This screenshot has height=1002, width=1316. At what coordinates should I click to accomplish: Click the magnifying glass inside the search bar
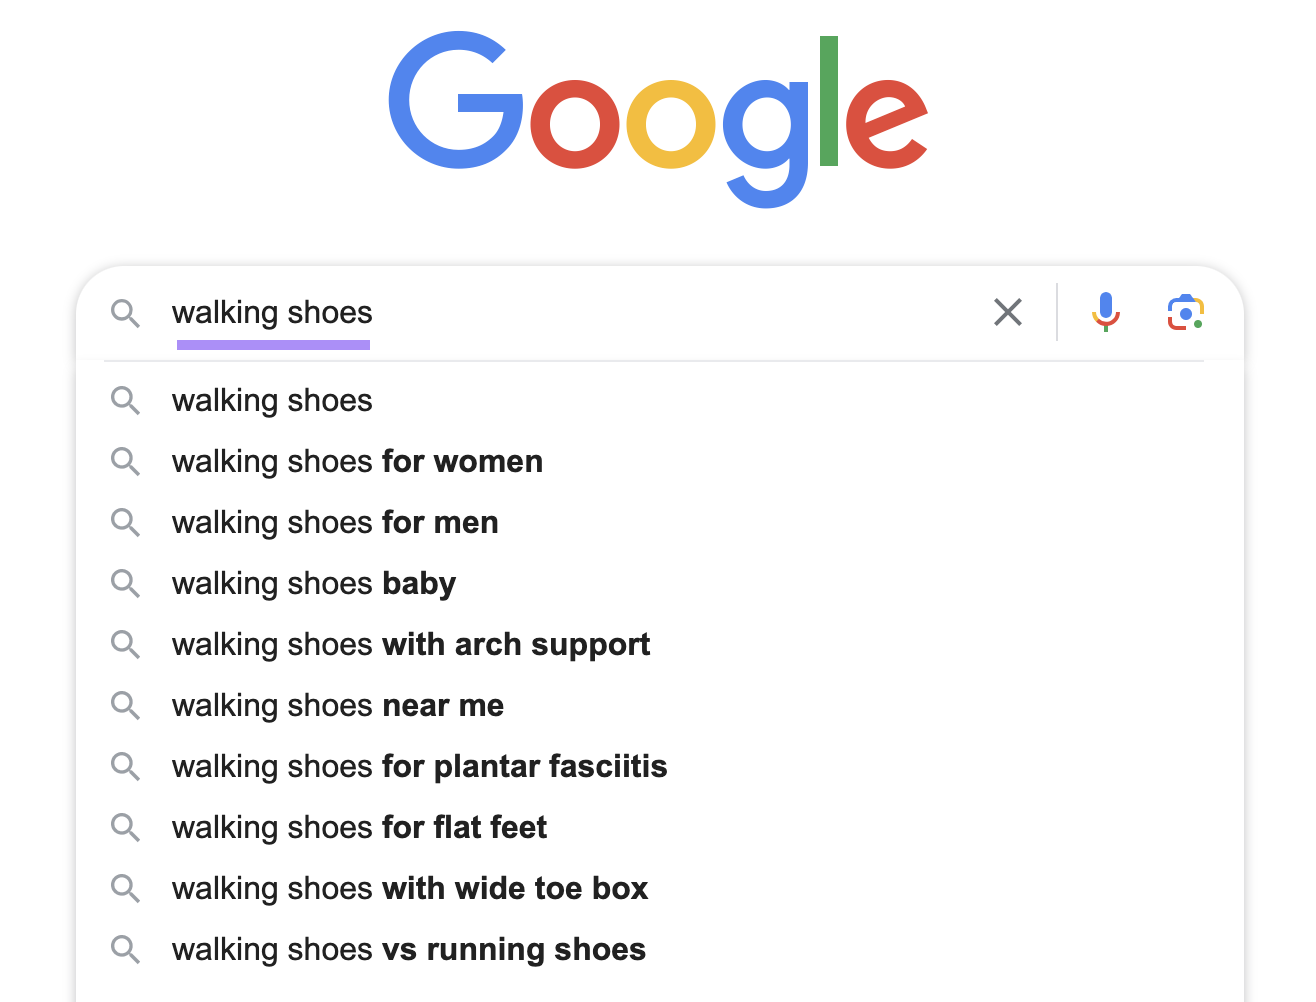point(126,313)
